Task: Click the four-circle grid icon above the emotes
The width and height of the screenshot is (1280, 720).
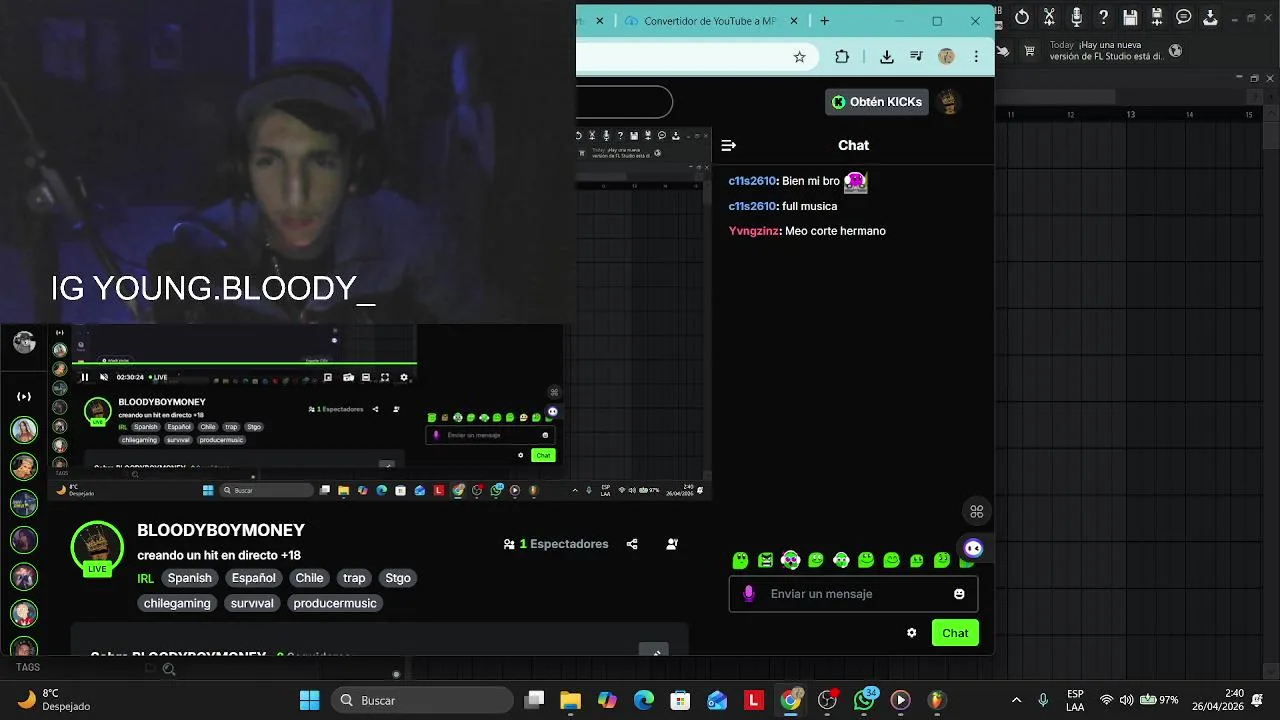Action: tap(977, 511)
